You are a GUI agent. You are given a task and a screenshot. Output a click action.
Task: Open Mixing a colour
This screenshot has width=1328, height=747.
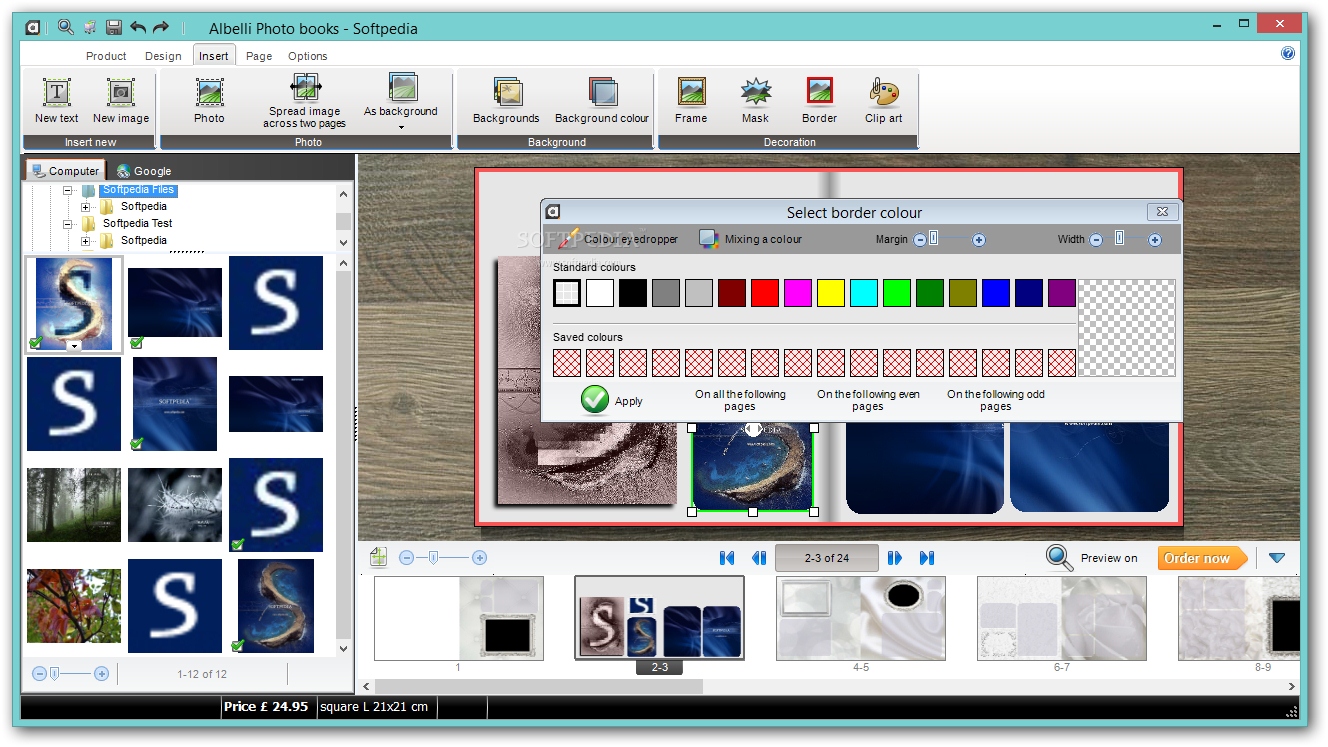(751, 239)
